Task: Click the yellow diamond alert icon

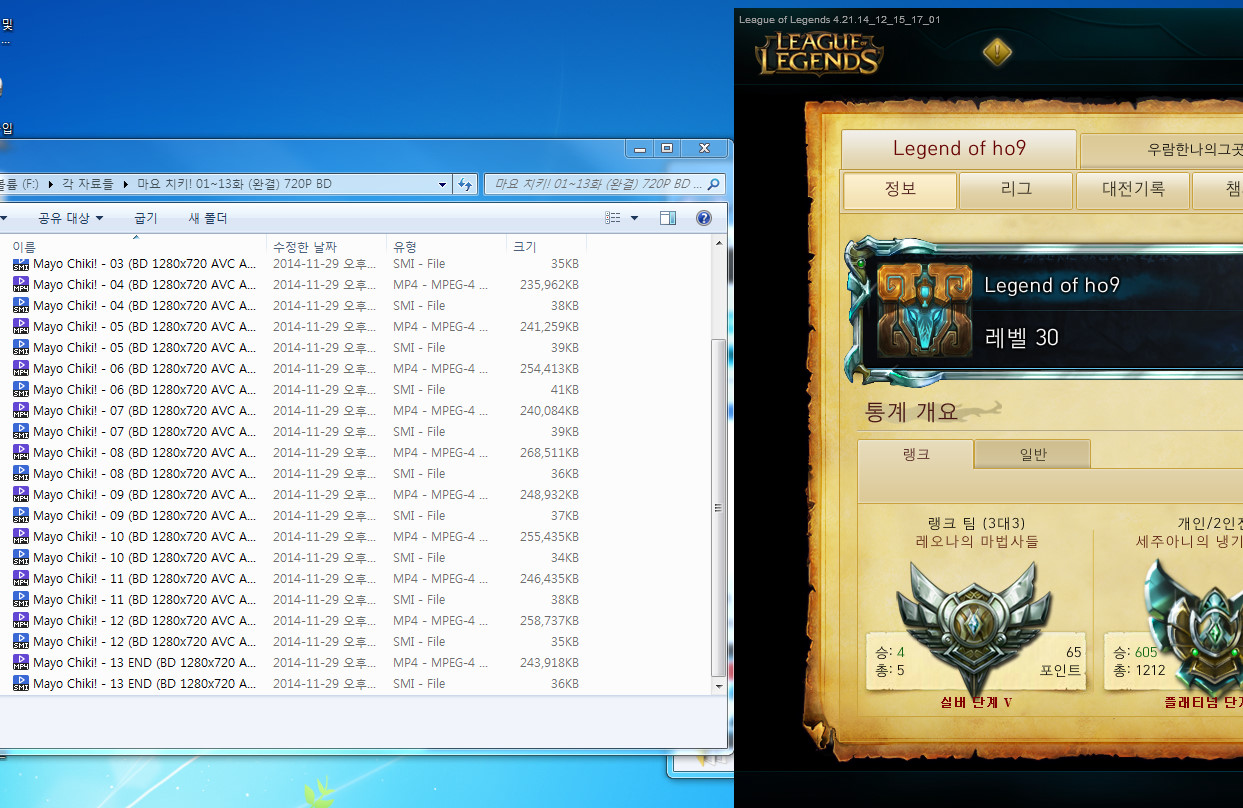Action: point(997,52)
